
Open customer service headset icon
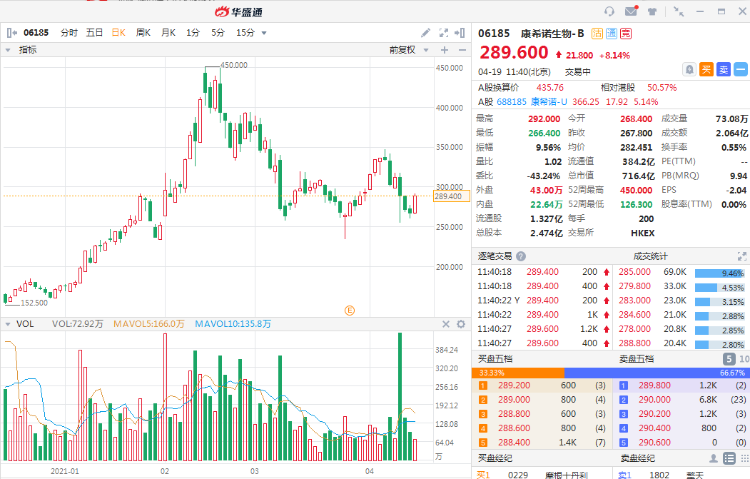click(x=609, y=11)
